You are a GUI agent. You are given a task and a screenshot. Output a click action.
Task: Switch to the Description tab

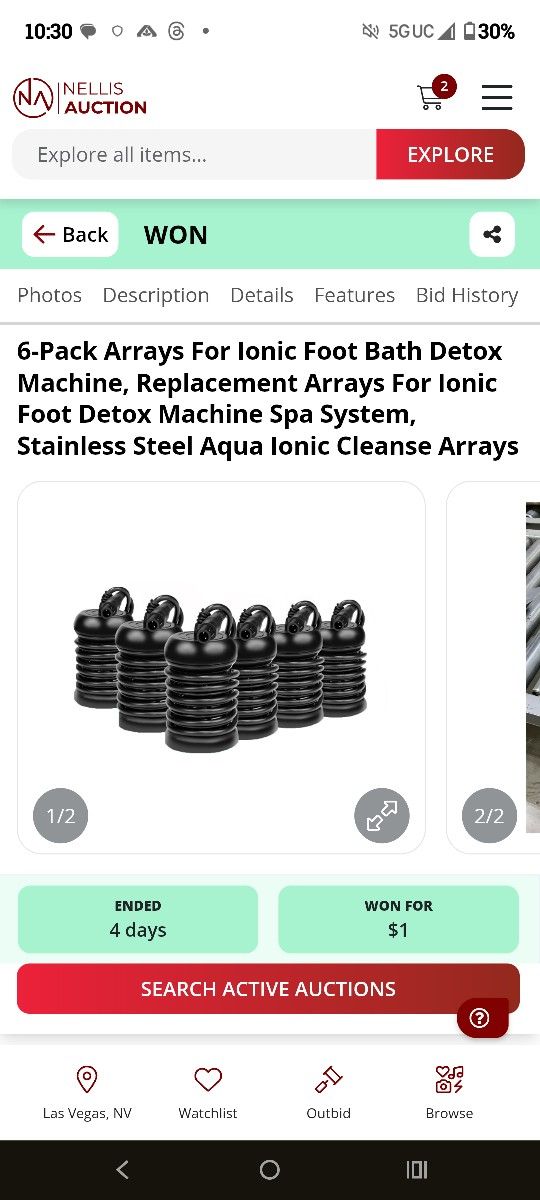(156, 295)
